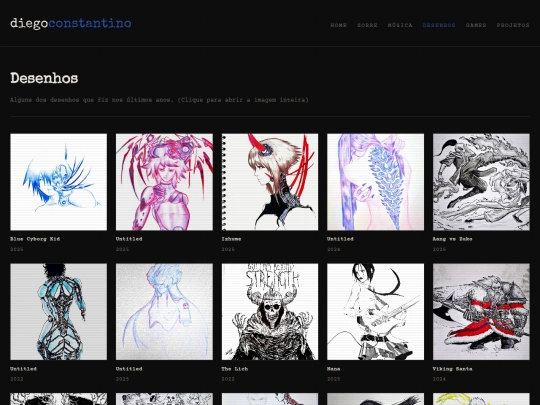
Task: Open the HOME navigation link
Action: click(338, 25)
